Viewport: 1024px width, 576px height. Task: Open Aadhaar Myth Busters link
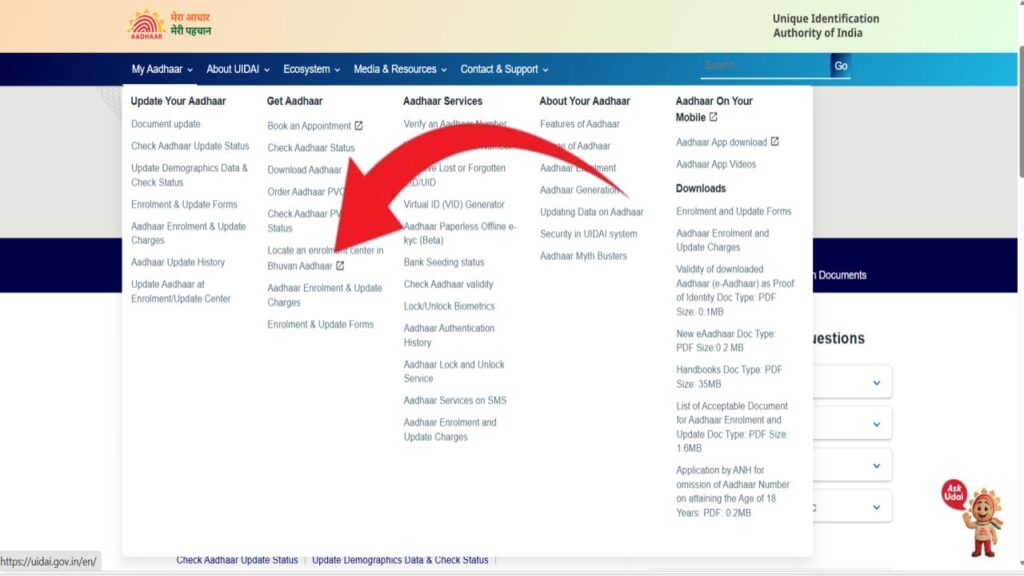pos(583,256)
